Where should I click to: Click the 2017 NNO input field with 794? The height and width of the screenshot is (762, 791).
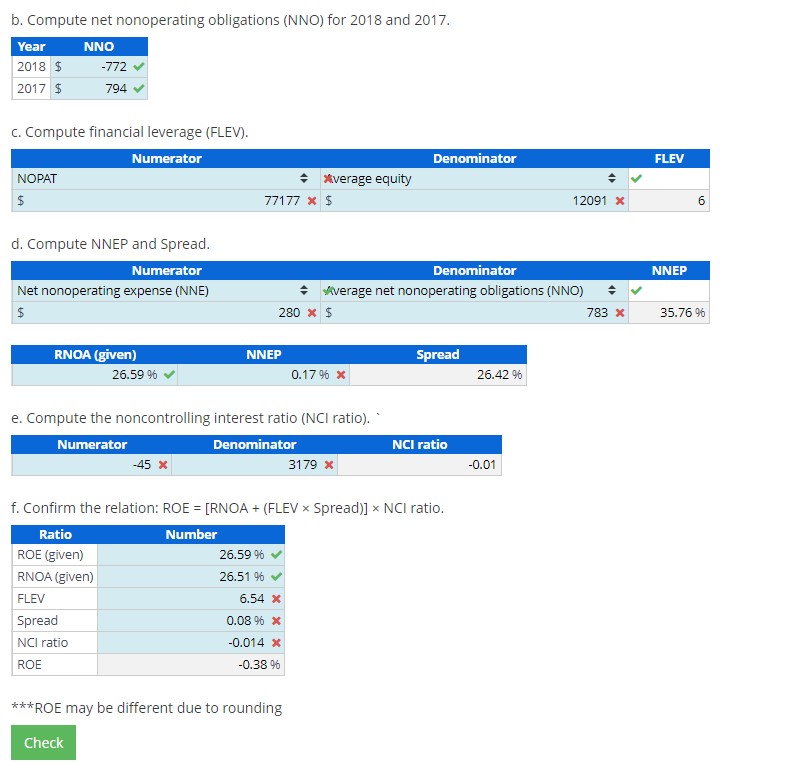pos(99,89)
